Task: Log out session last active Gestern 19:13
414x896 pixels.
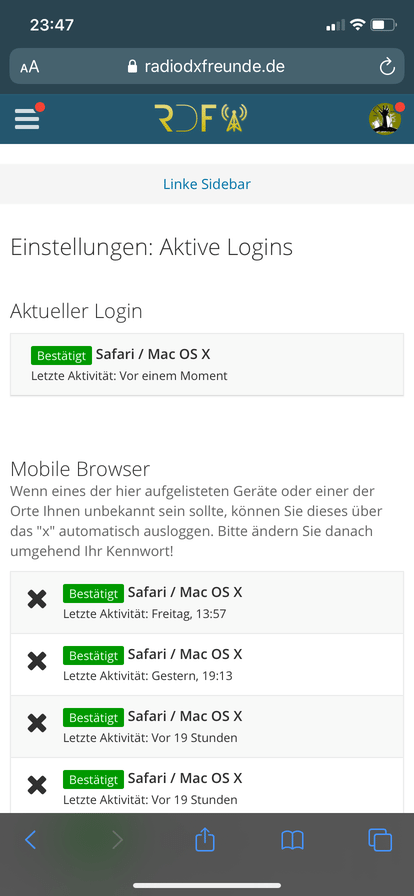Action: tap(37, 661)
